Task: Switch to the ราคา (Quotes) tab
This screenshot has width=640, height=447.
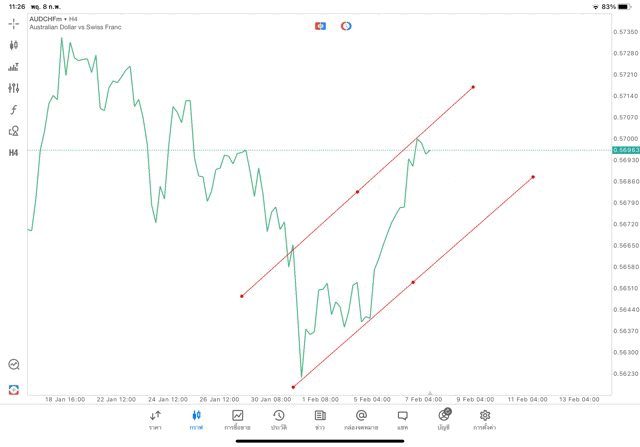Action: point(155,420)
